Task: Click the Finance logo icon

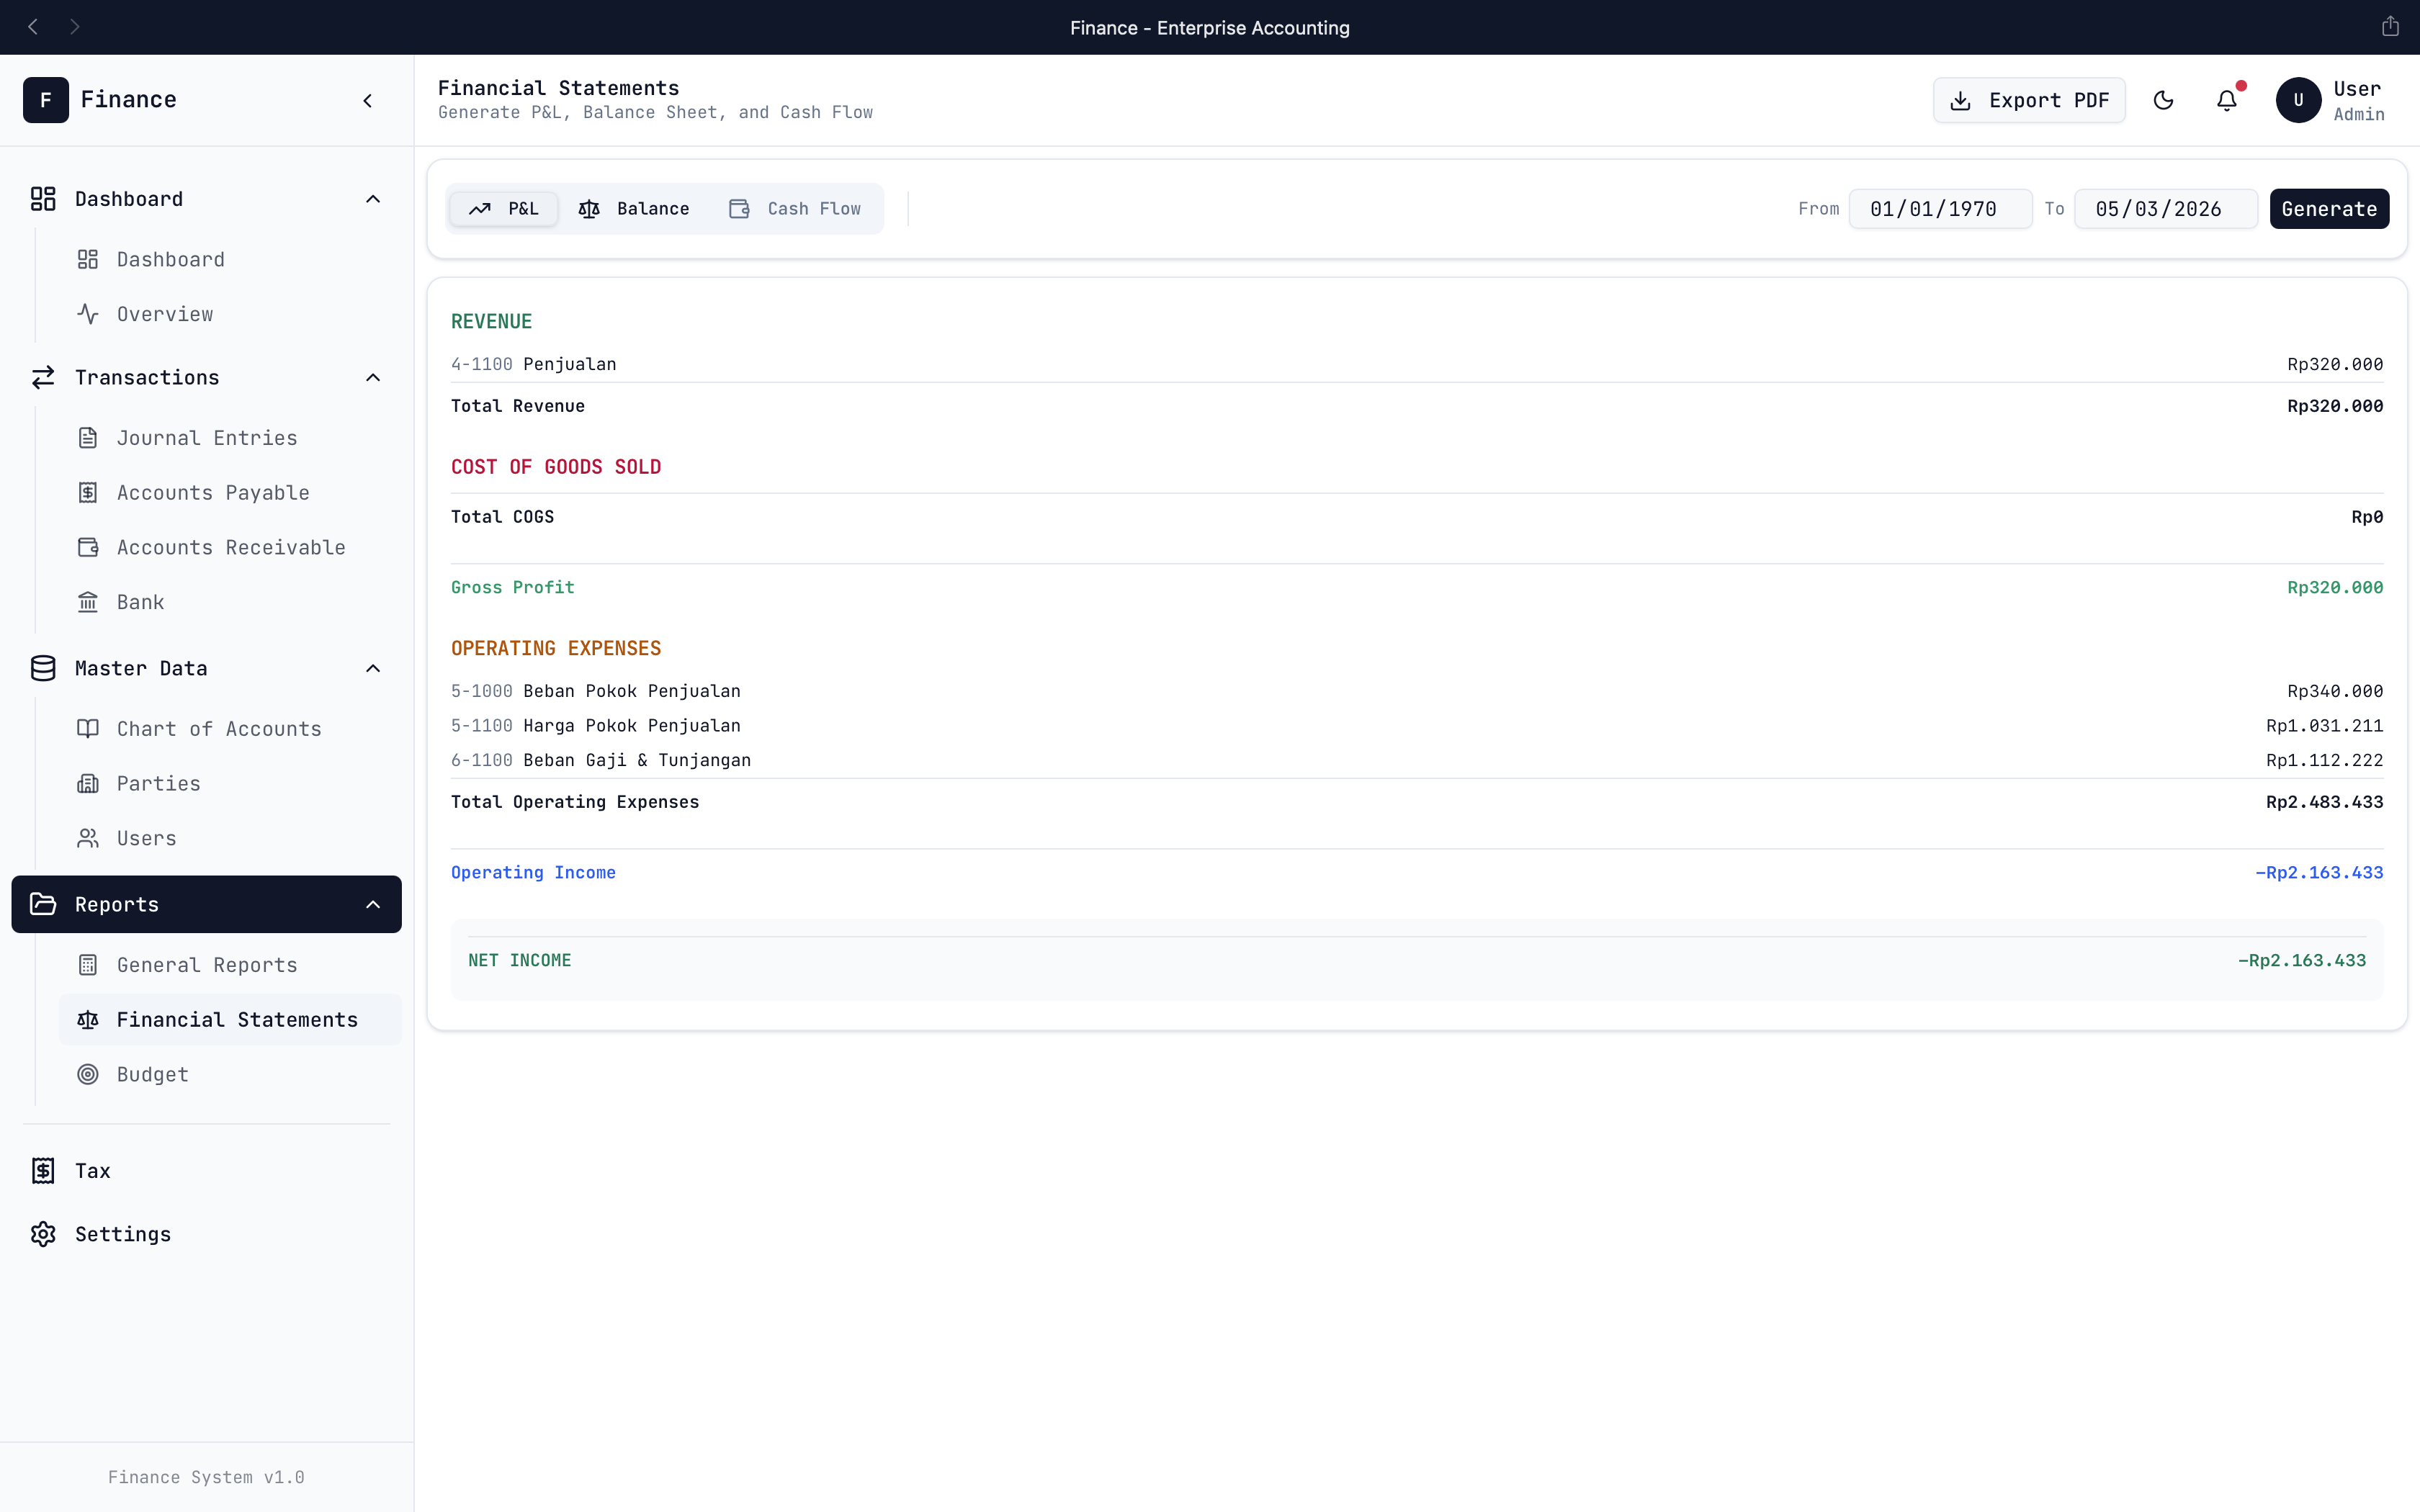Action: pos(46,100)
